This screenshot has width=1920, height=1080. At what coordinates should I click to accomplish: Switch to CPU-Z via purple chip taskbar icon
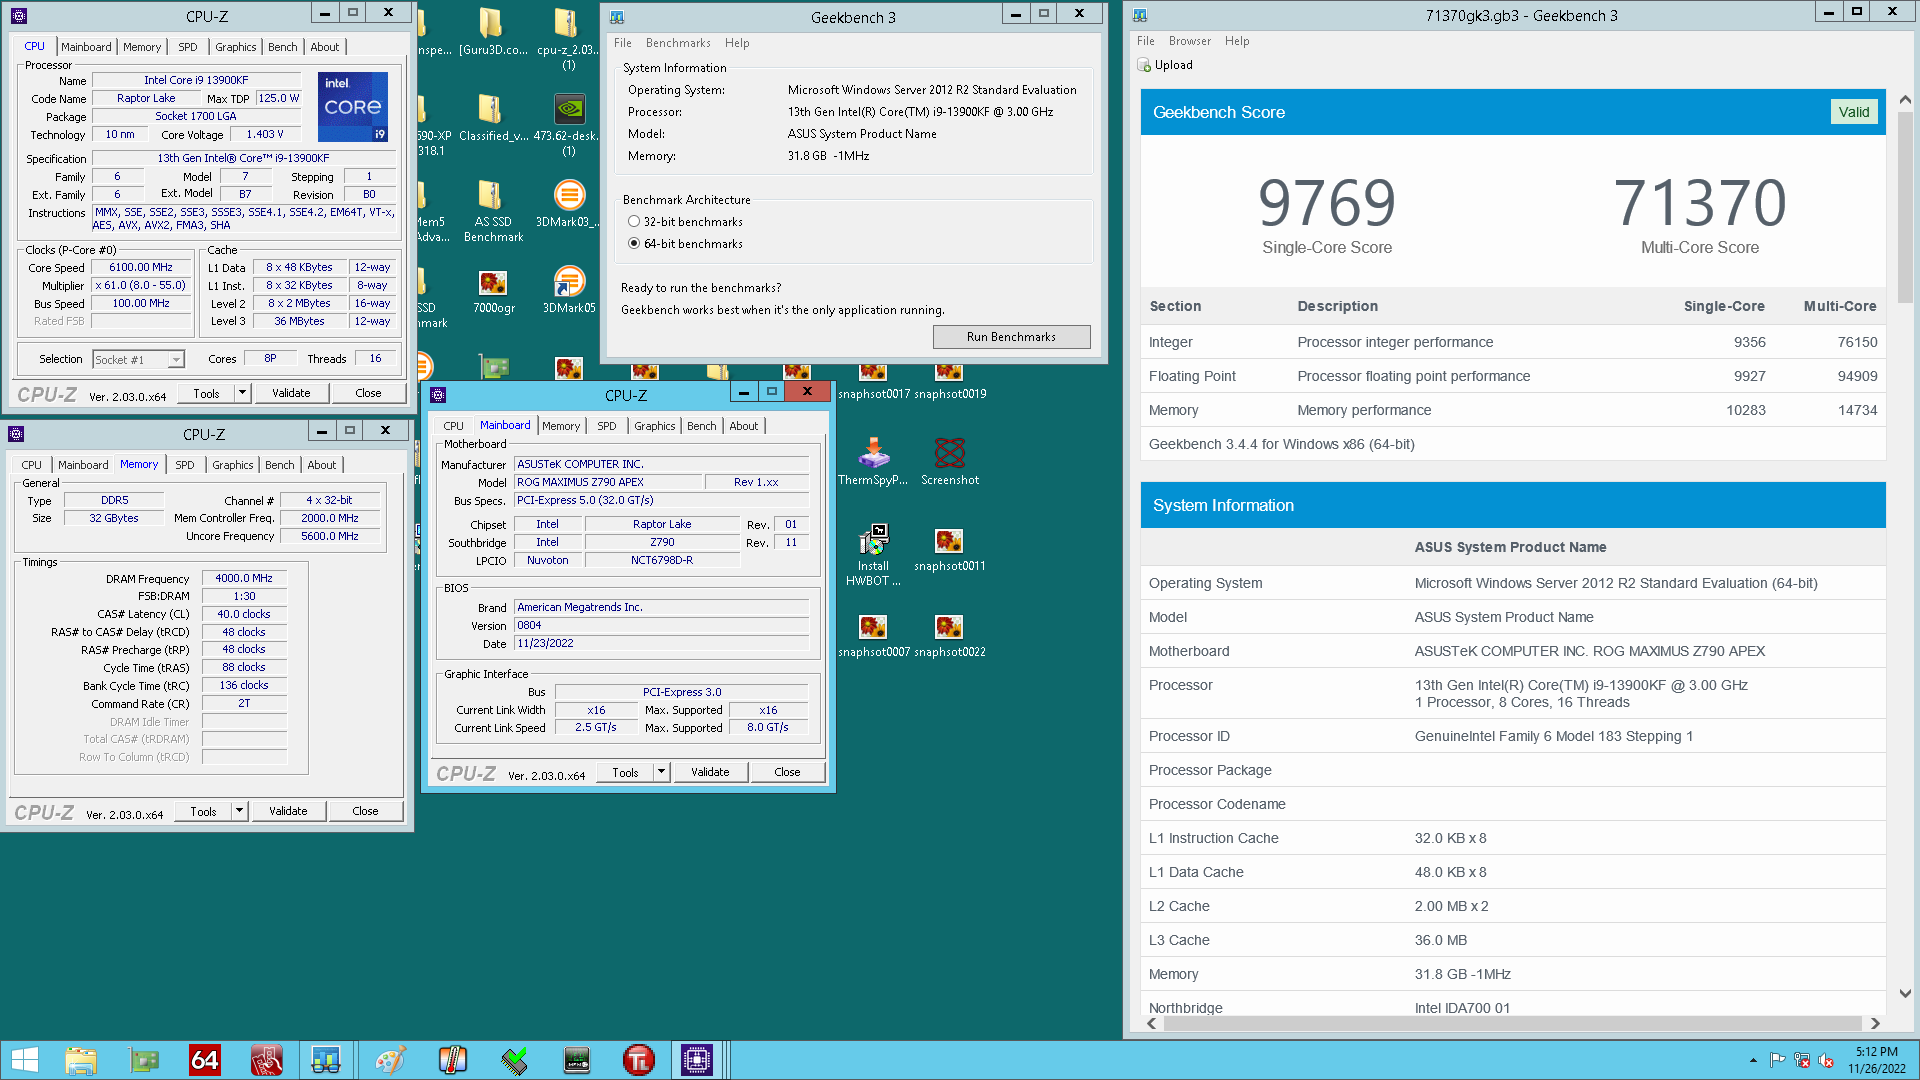[x=697, y=1060]
